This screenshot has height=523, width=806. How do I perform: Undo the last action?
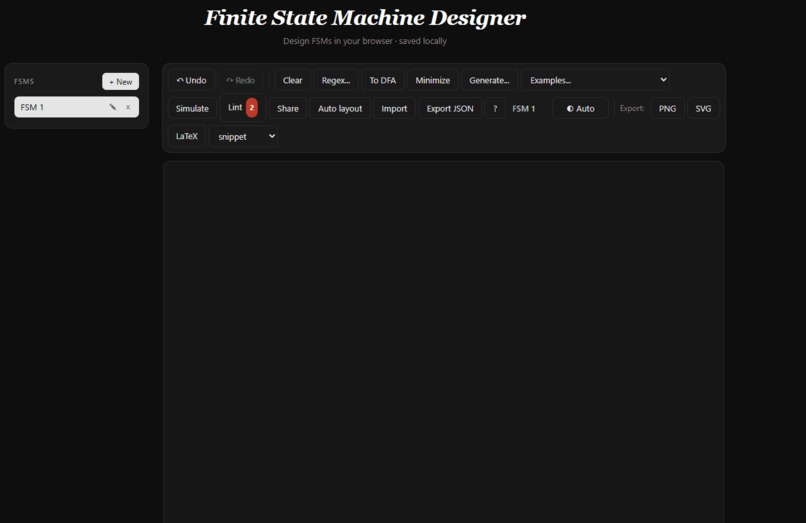pos(191,80)
